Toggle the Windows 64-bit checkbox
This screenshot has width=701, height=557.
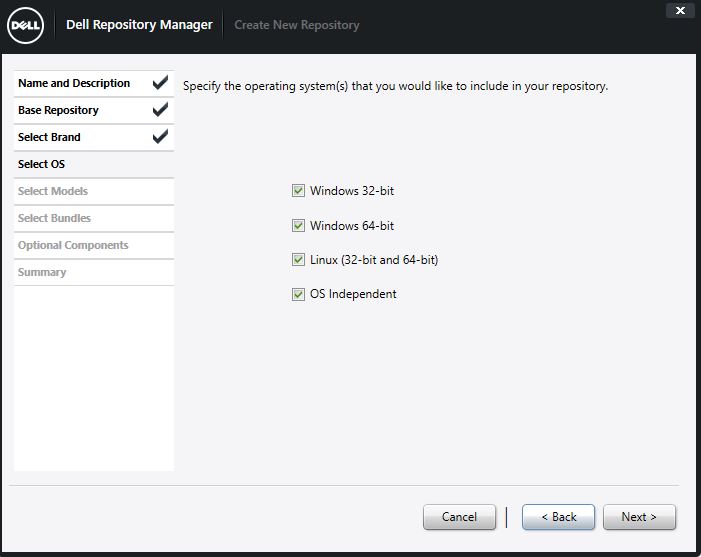[x=298, y=225]
